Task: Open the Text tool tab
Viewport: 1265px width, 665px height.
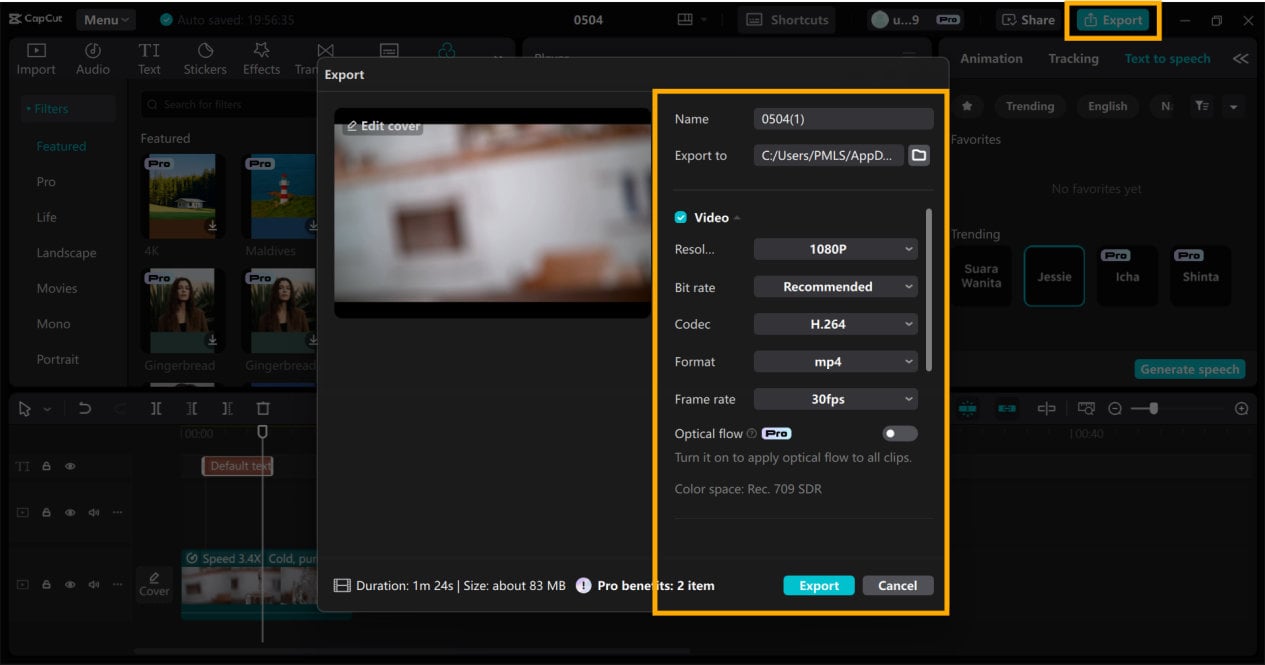Action: point(149,59)
